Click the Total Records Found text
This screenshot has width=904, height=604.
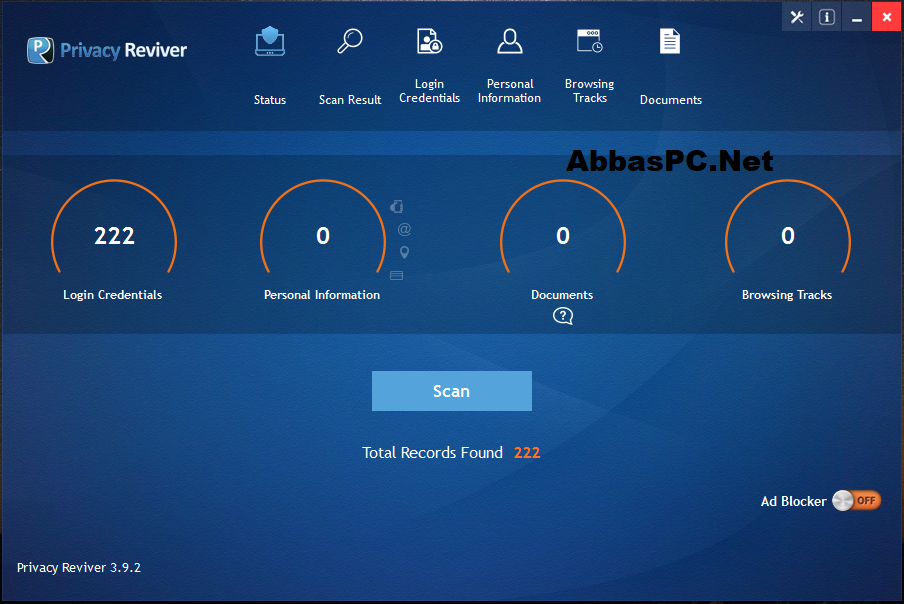tap(432, 452)
